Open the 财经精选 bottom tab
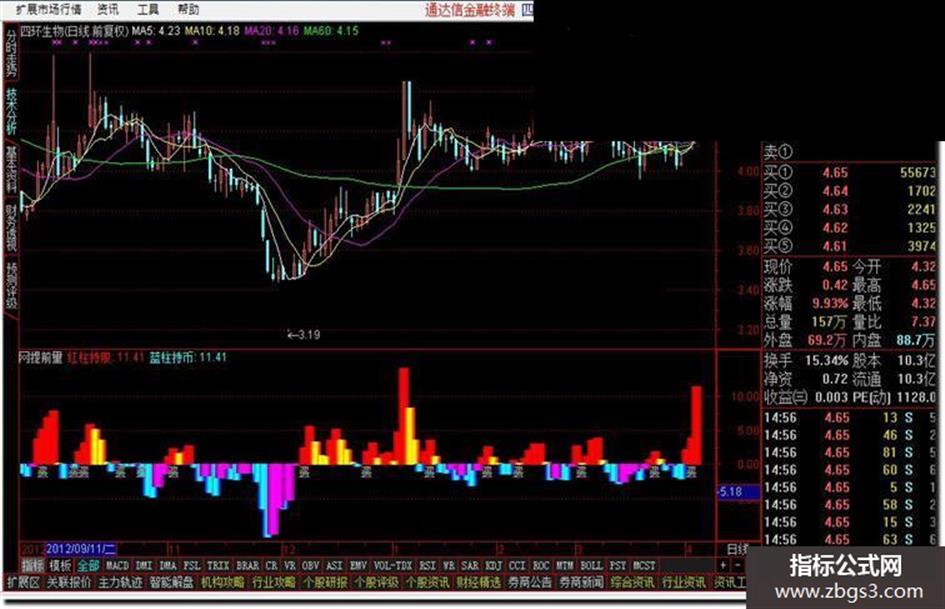945x609 pixels. click(479, 582)
